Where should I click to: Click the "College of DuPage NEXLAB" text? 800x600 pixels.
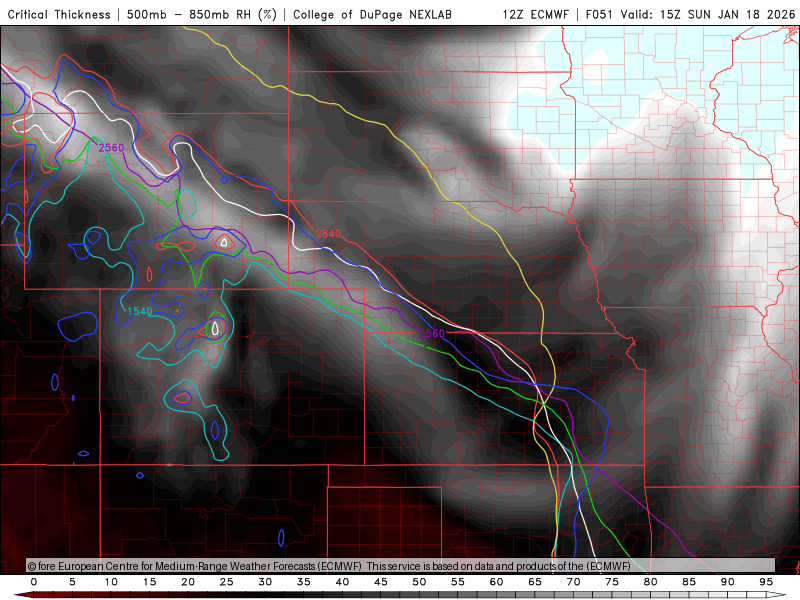pyautogui.click(x=372, y=15)
